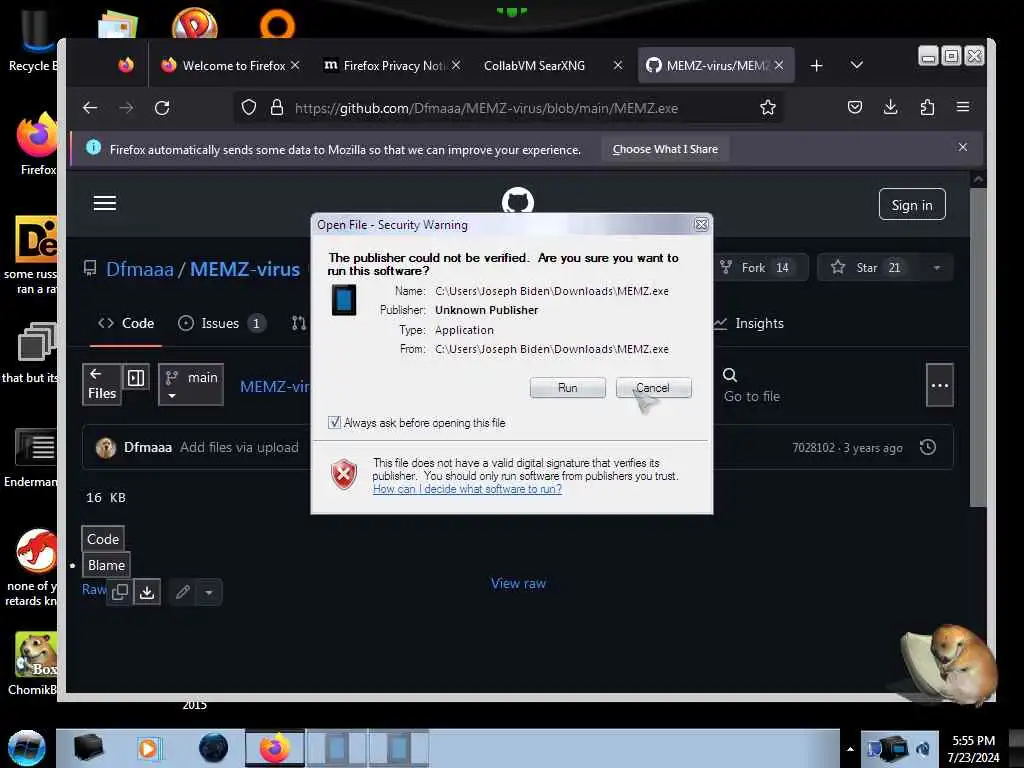This screenshot has width=1024, height=768.
Task: Open Firefox downloads panel
Action: (890, 107)
